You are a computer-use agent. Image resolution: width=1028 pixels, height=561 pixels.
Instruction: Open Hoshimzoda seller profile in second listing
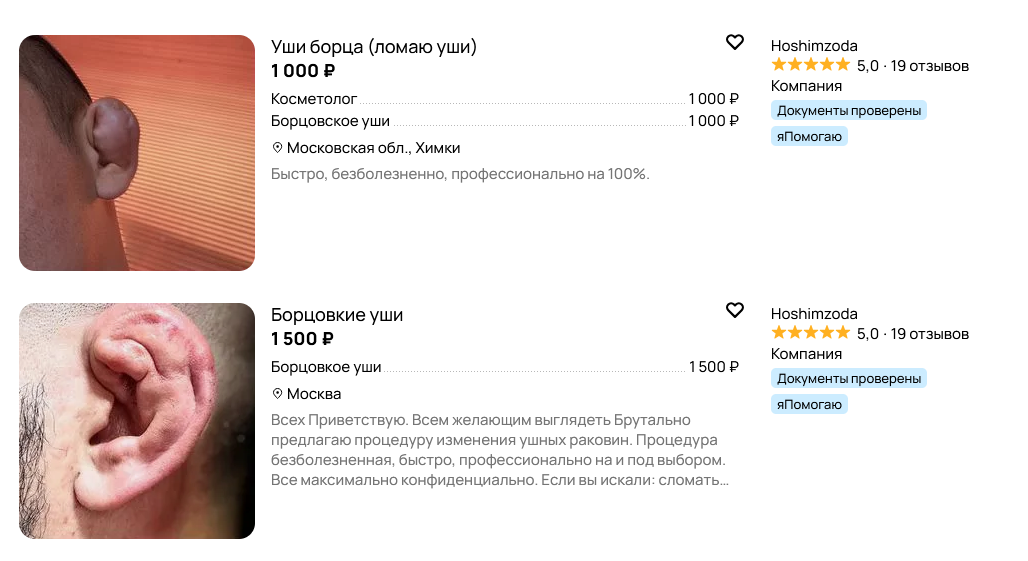814,313
